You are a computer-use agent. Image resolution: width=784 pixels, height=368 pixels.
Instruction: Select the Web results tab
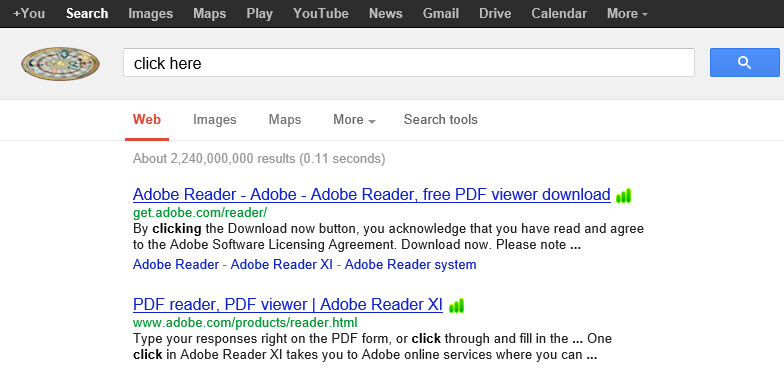[147, 120]
